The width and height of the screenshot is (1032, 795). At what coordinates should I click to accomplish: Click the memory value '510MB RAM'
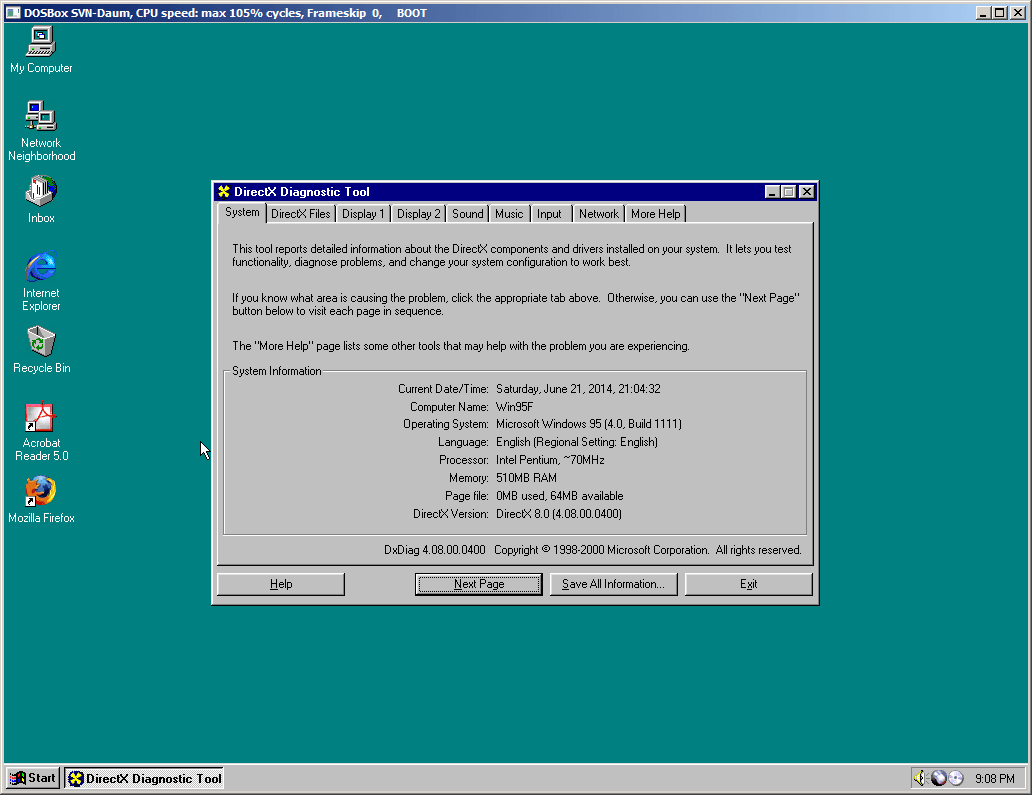click(527, 478)
